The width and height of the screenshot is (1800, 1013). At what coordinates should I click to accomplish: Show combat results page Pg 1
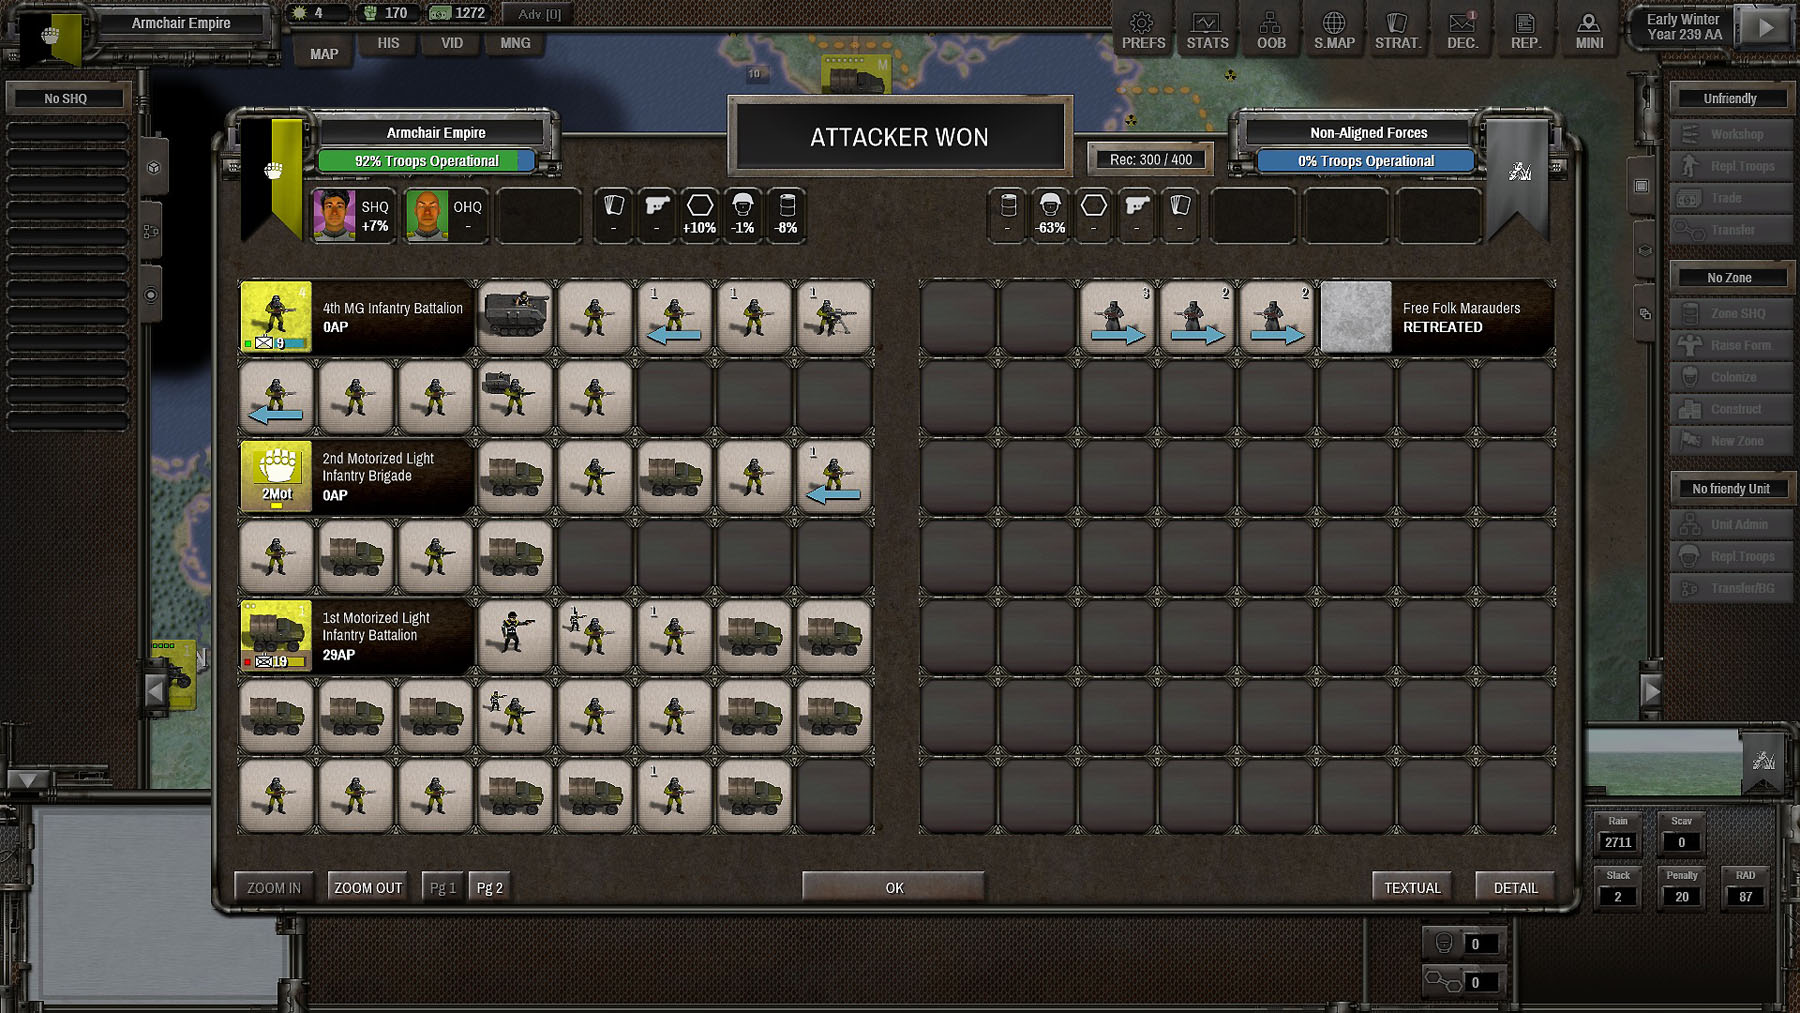(443, 887)
